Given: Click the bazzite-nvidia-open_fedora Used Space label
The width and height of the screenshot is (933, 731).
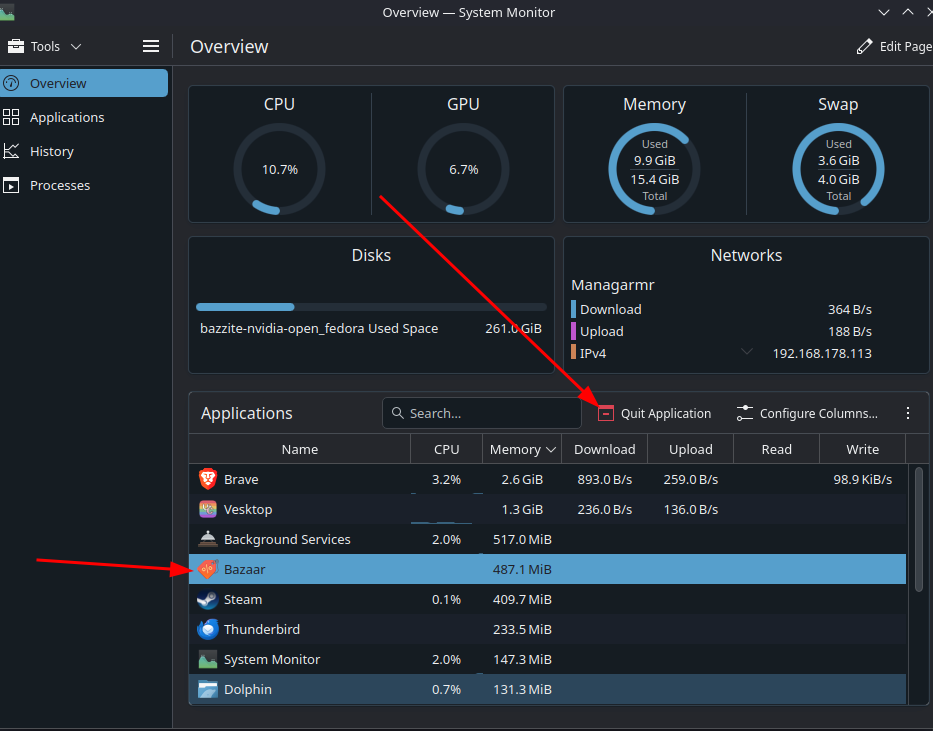Looking at the screenshot, I should click(319, 328).
